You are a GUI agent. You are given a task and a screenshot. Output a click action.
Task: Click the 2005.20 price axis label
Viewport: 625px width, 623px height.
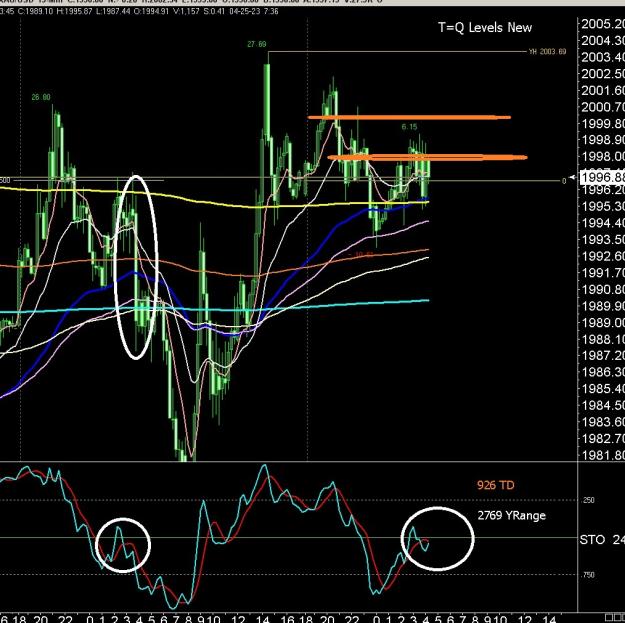pyautogui.click(x=603, y=24)
